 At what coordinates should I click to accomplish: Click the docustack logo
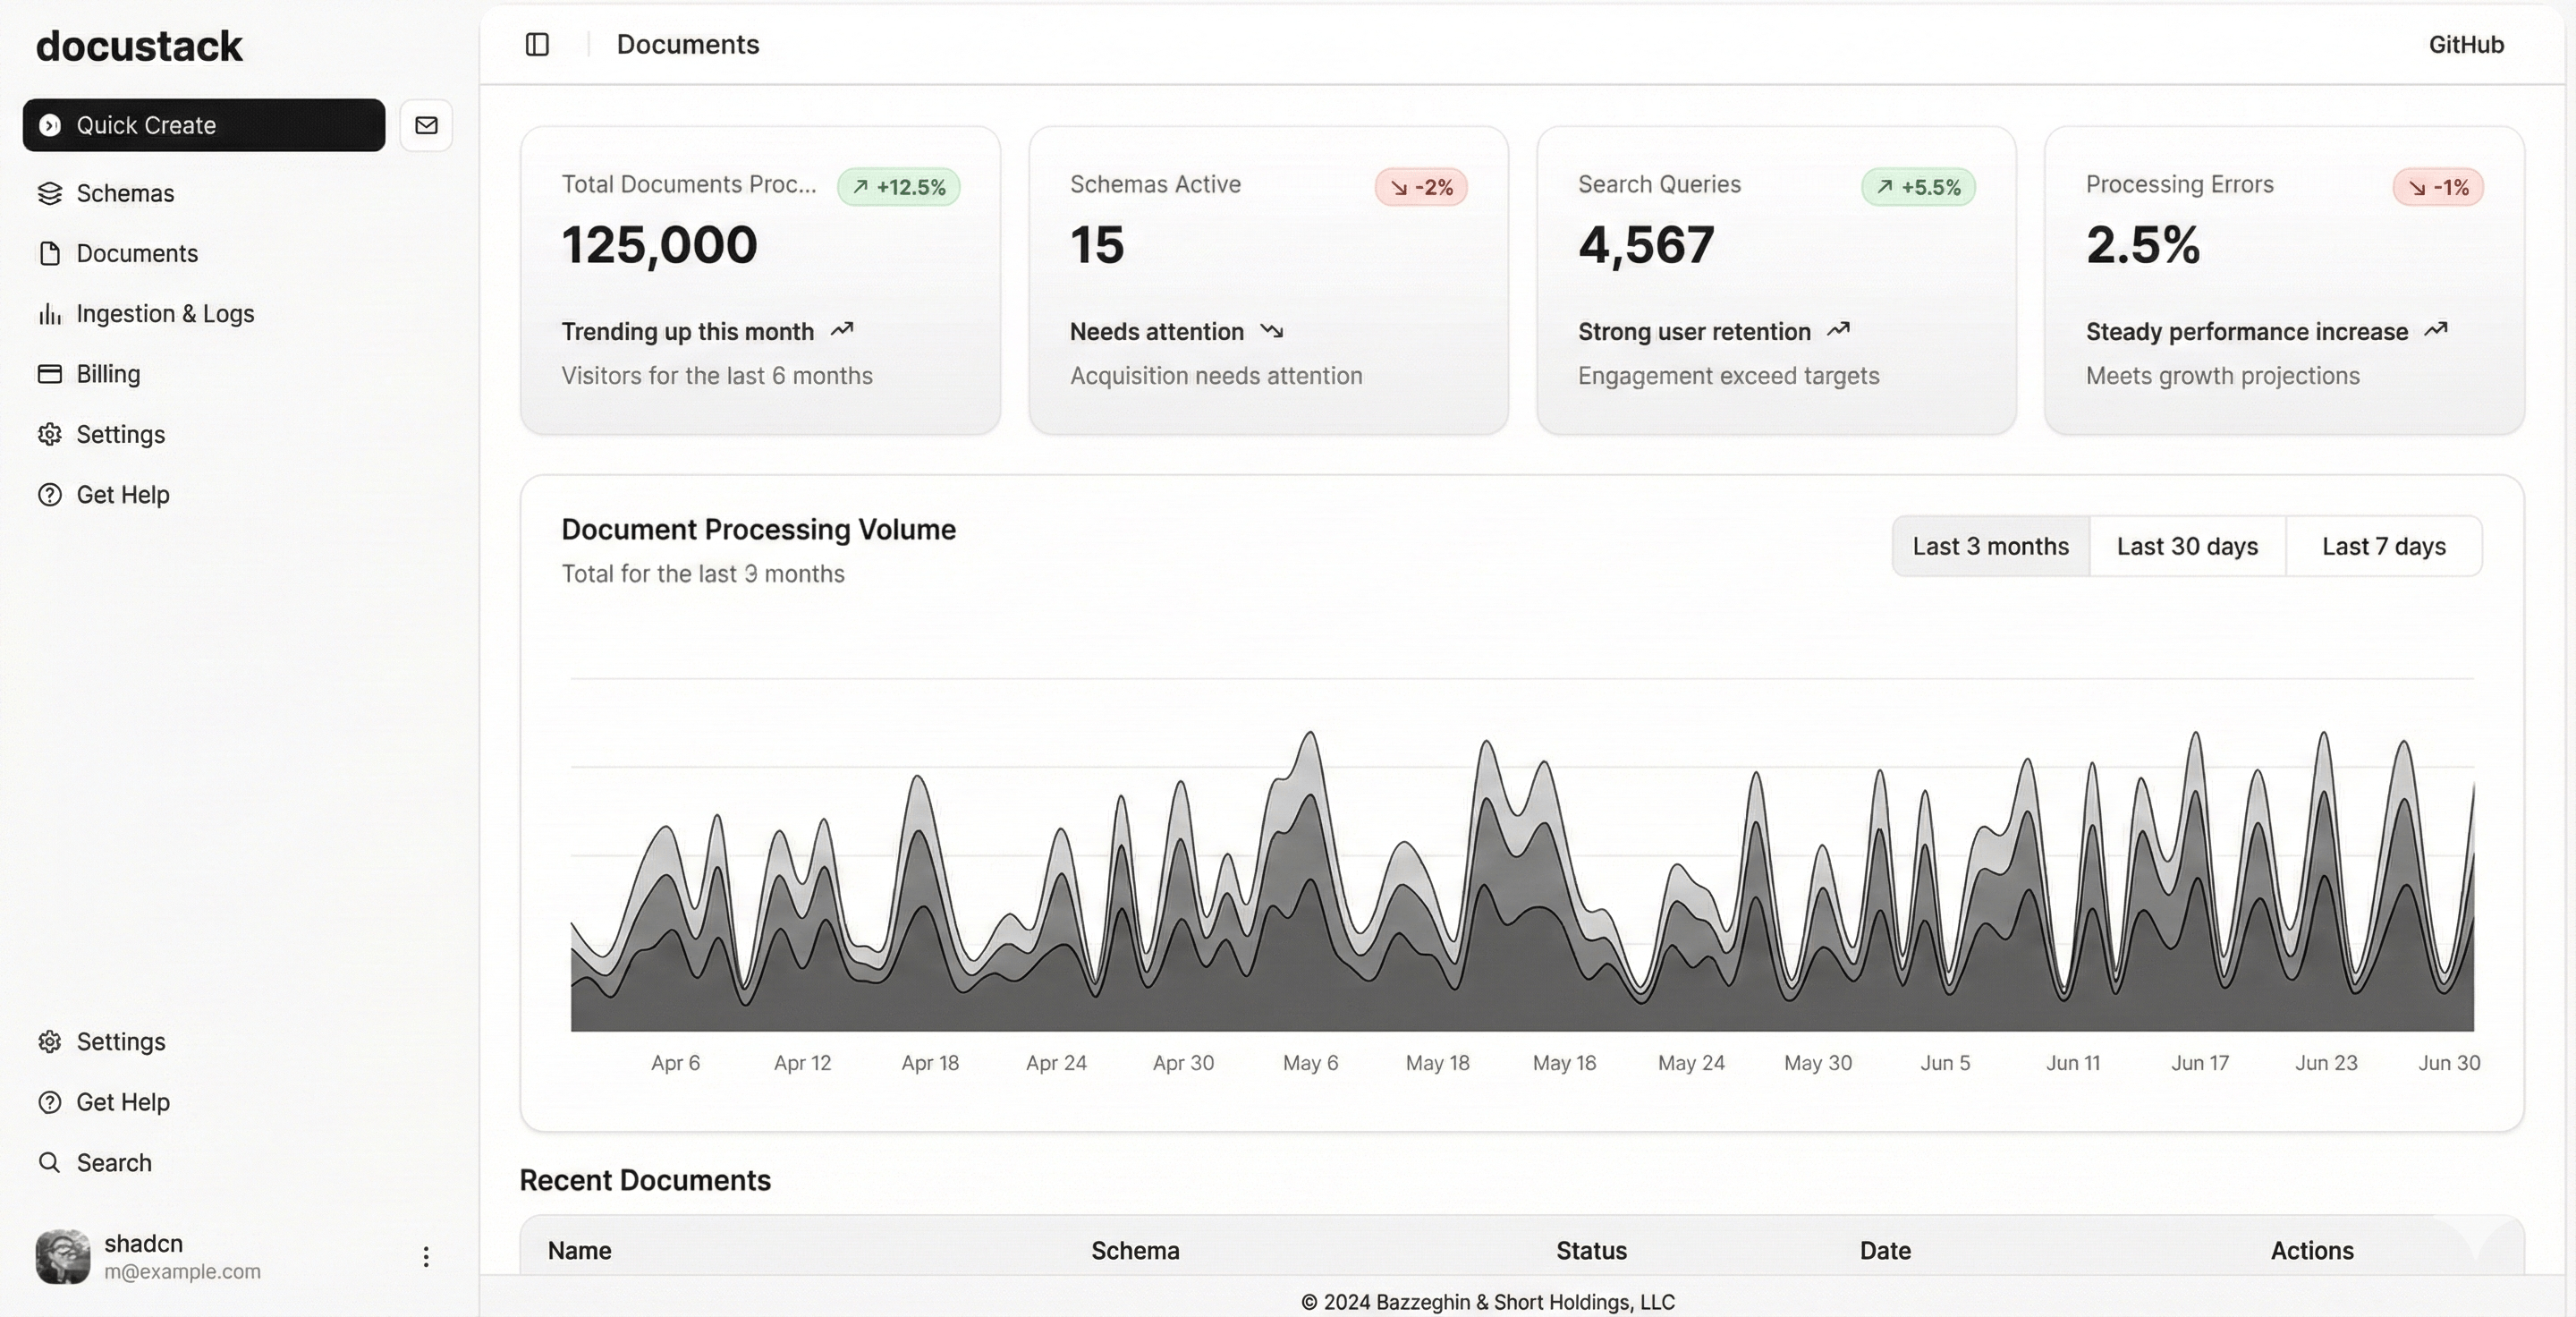(x=139, y=46)
